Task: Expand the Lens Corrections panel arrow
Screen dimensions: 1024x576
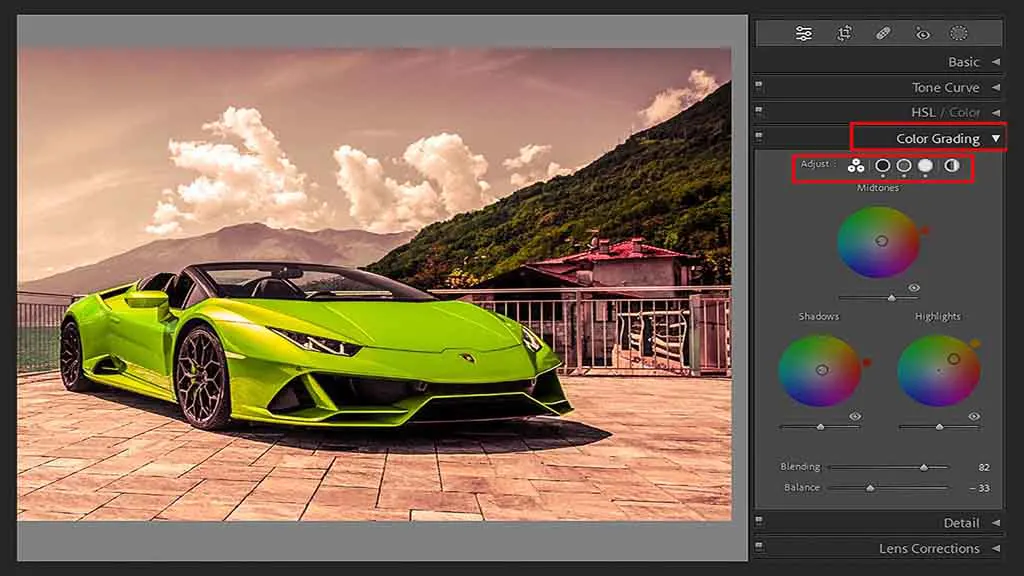Action: pyautogui.click(x=996, y=549)
